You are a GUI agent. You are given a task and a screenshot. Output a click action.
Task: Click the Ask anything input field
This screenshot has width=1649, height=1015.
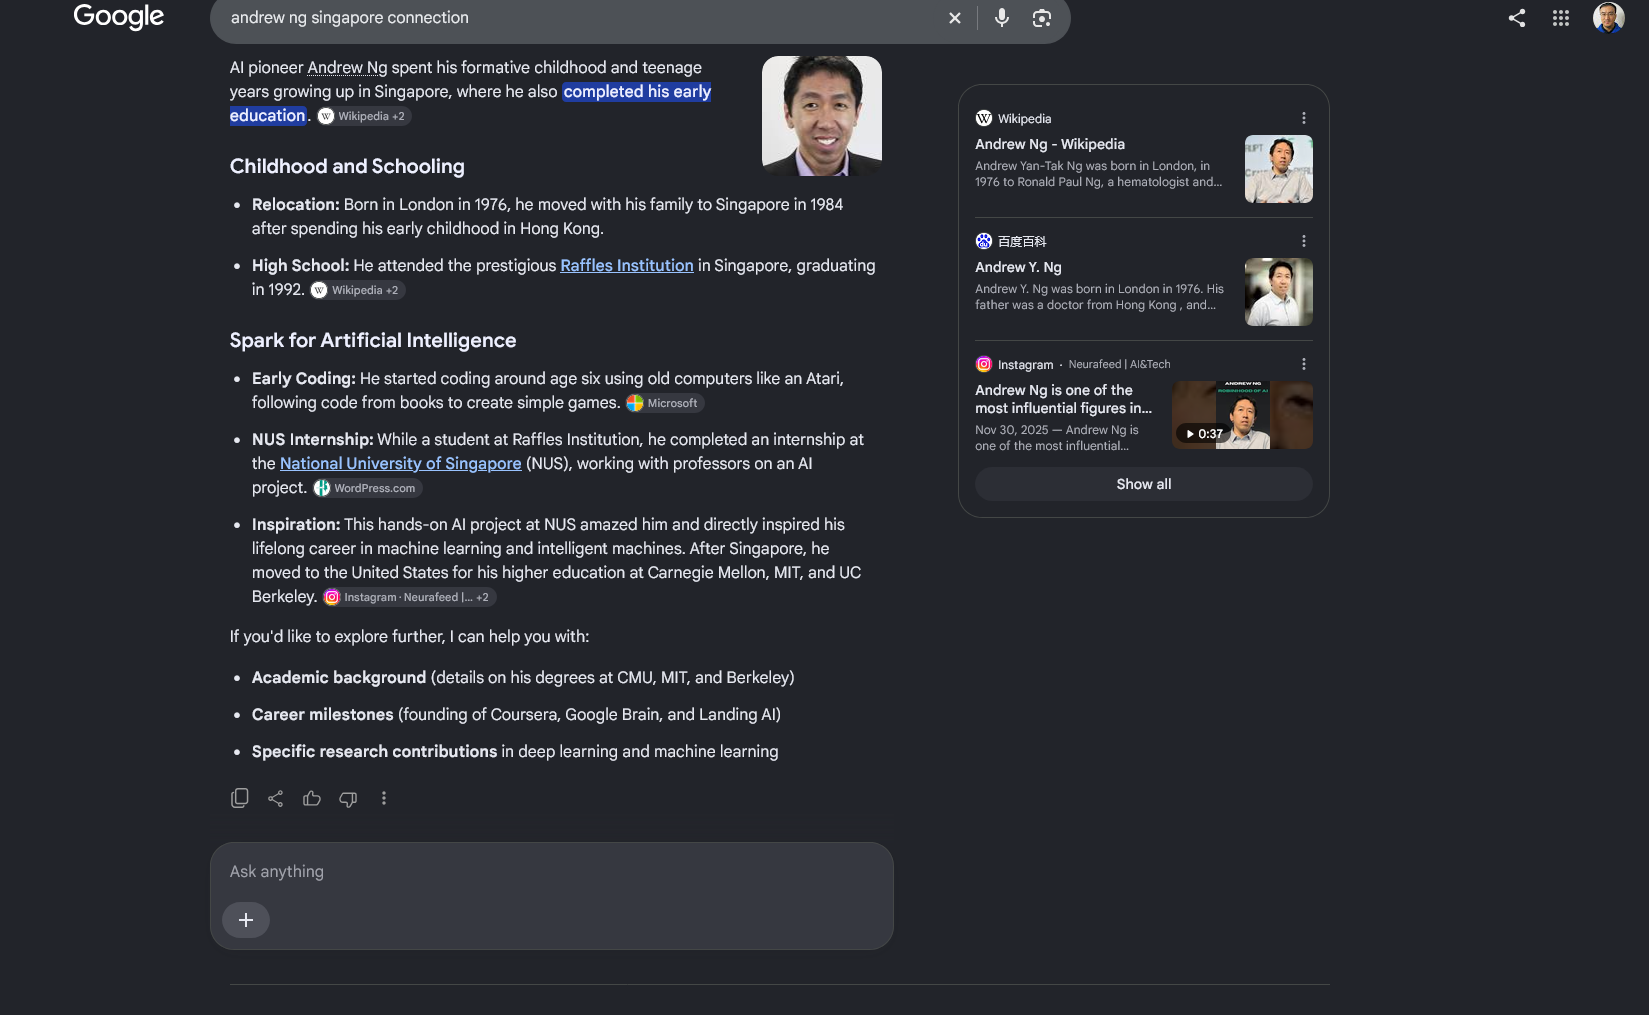[x=552, y=871]
